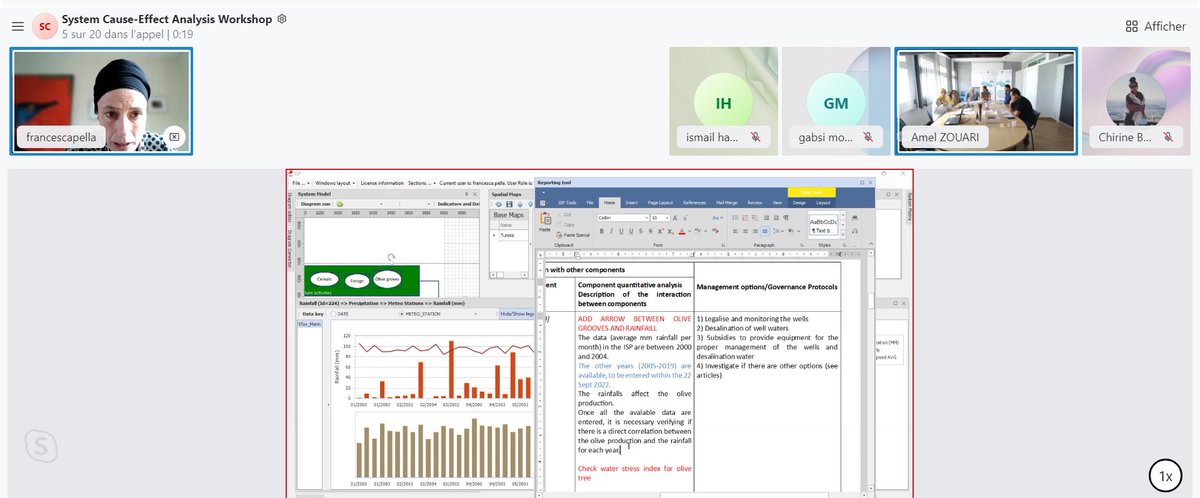Click the Shrink Font icon
This screenshot has width=1200, height=498.
pos(685,218)
